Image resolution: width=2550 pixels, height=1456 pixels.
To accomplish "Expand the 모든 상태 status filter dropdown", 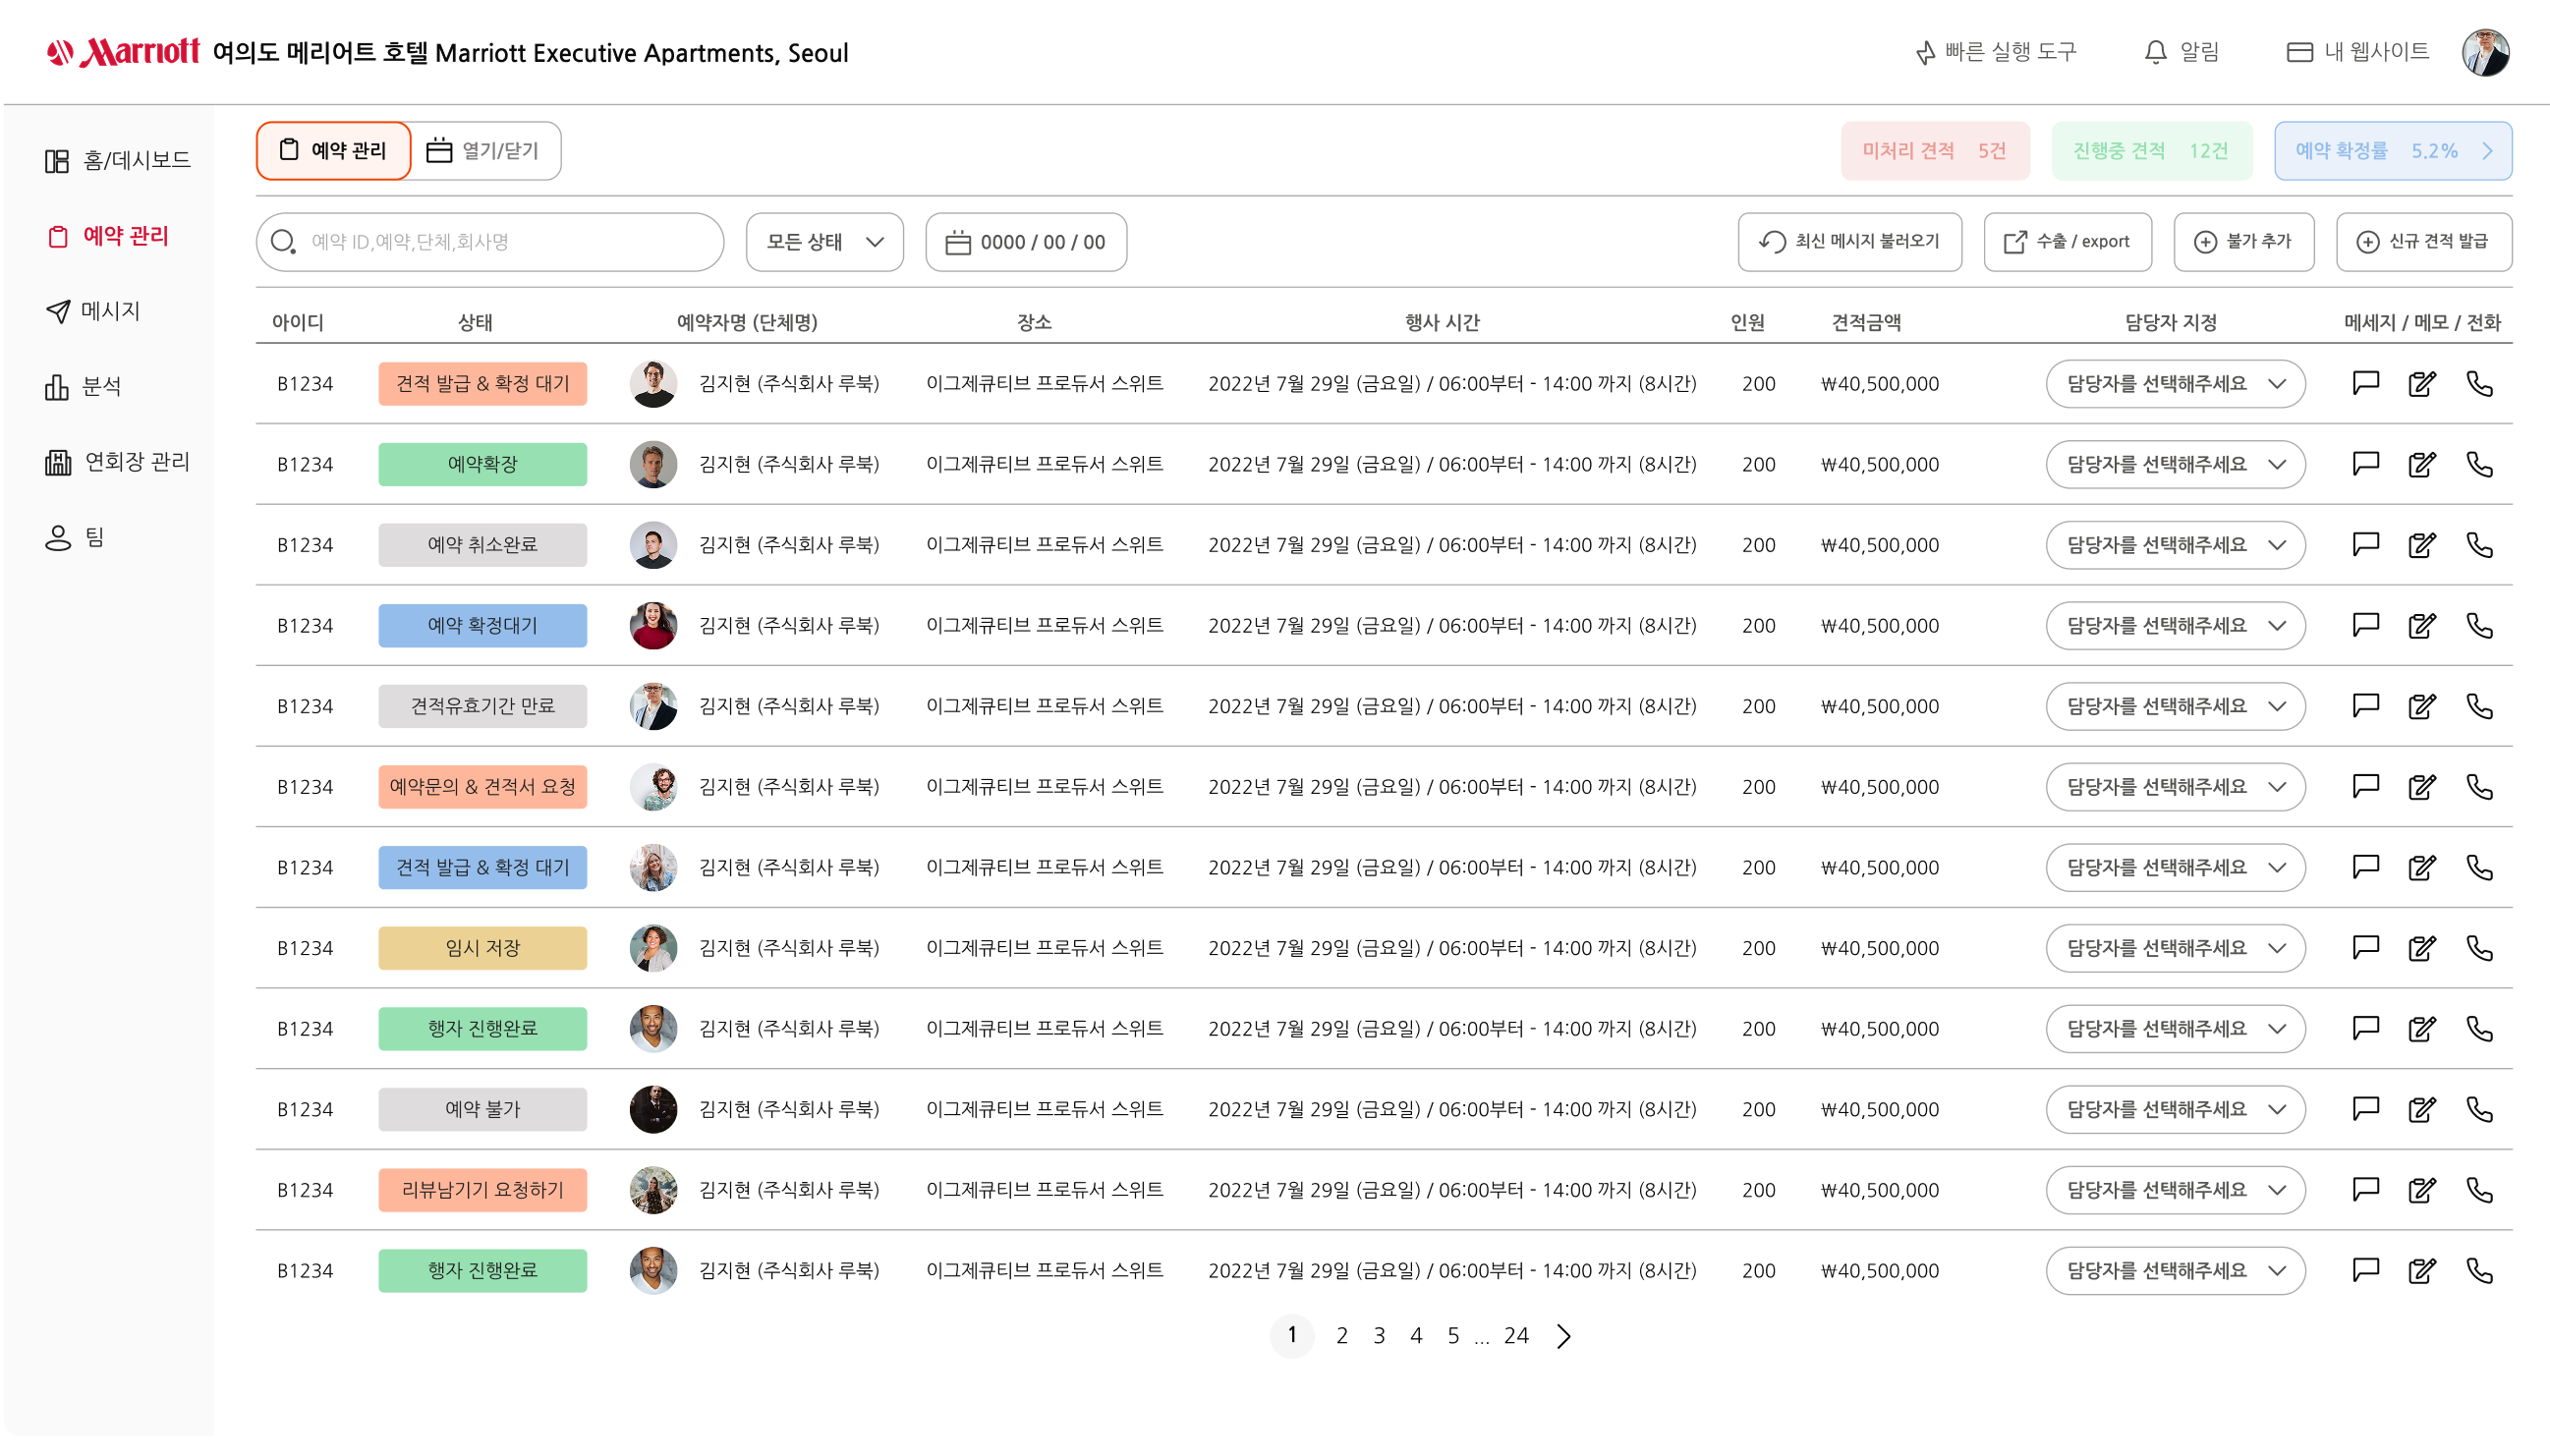I will point(824,242).
